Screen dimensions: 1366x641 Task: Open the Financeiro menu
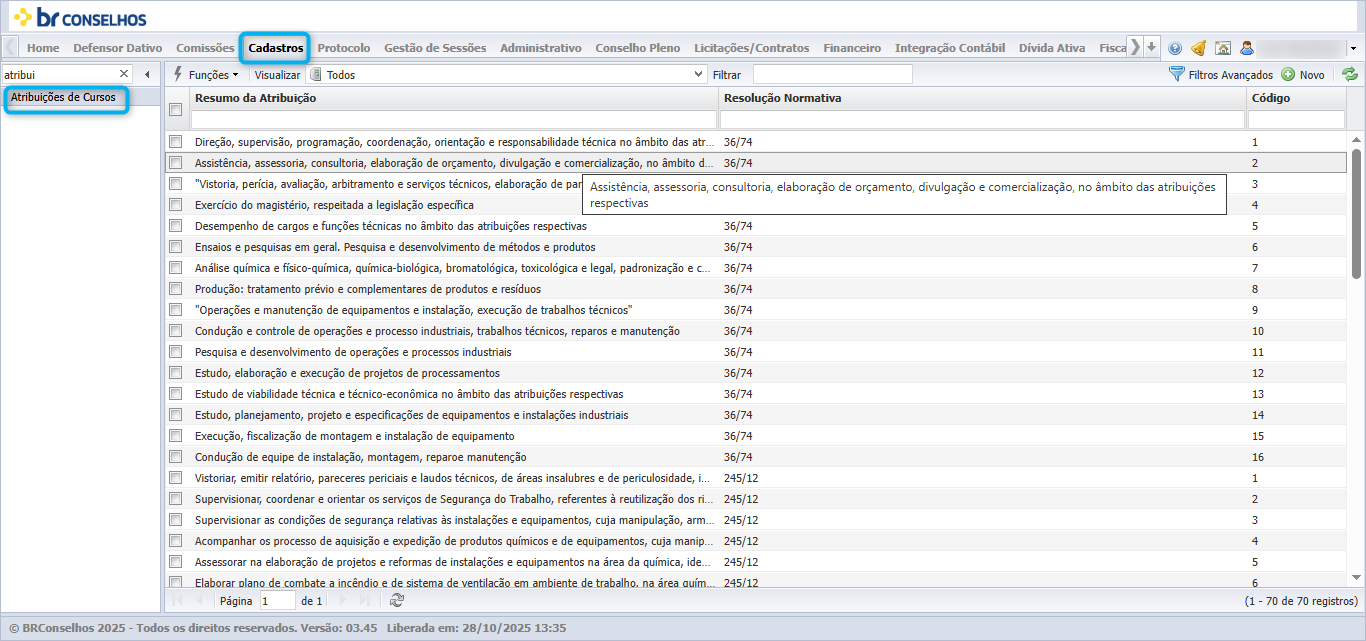click(852, 47)
